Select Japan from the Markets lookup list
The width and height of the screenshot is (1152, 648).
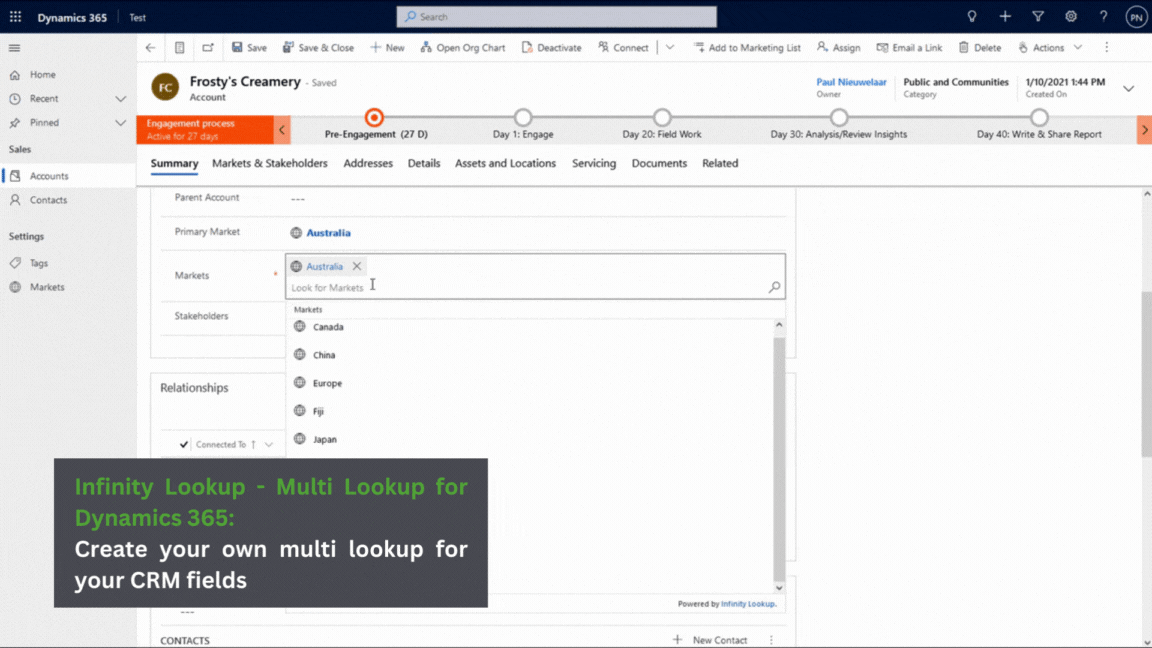[x=325, y=439]
